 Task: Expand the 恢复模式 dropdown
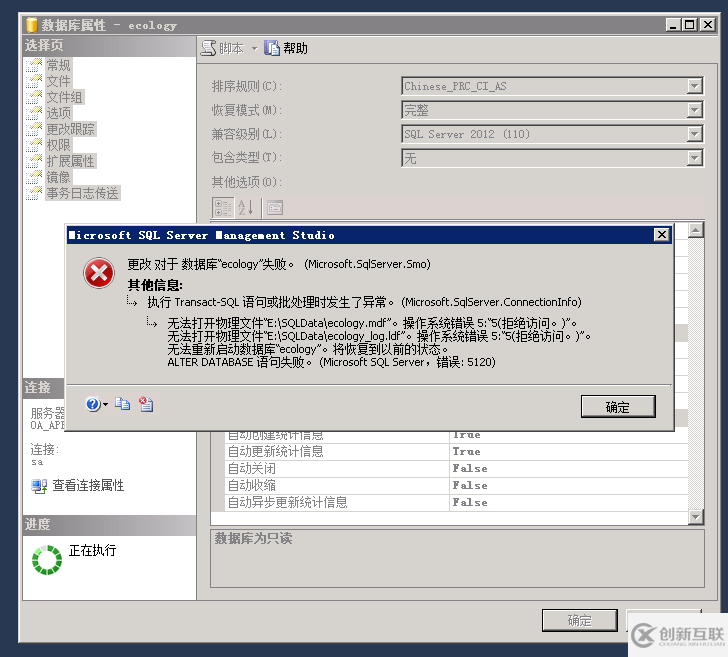[x=694, y=110]
